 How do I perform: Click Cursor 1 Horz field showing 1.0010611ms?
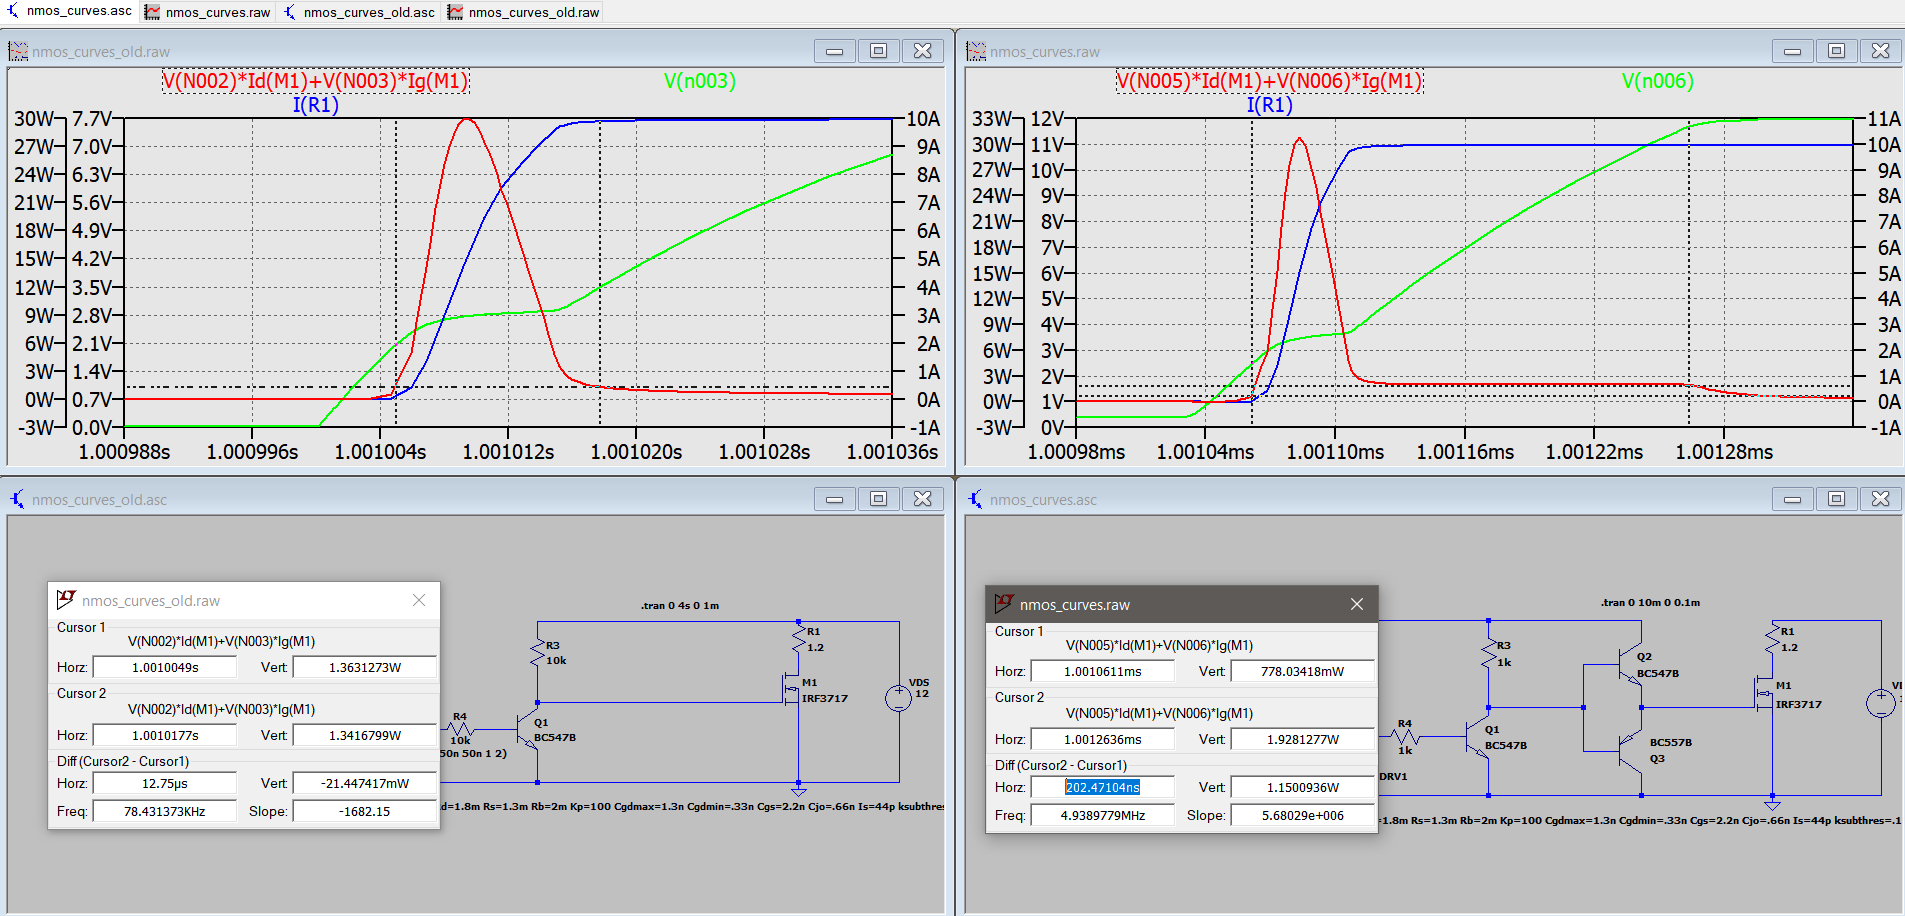pos(1103,671)
